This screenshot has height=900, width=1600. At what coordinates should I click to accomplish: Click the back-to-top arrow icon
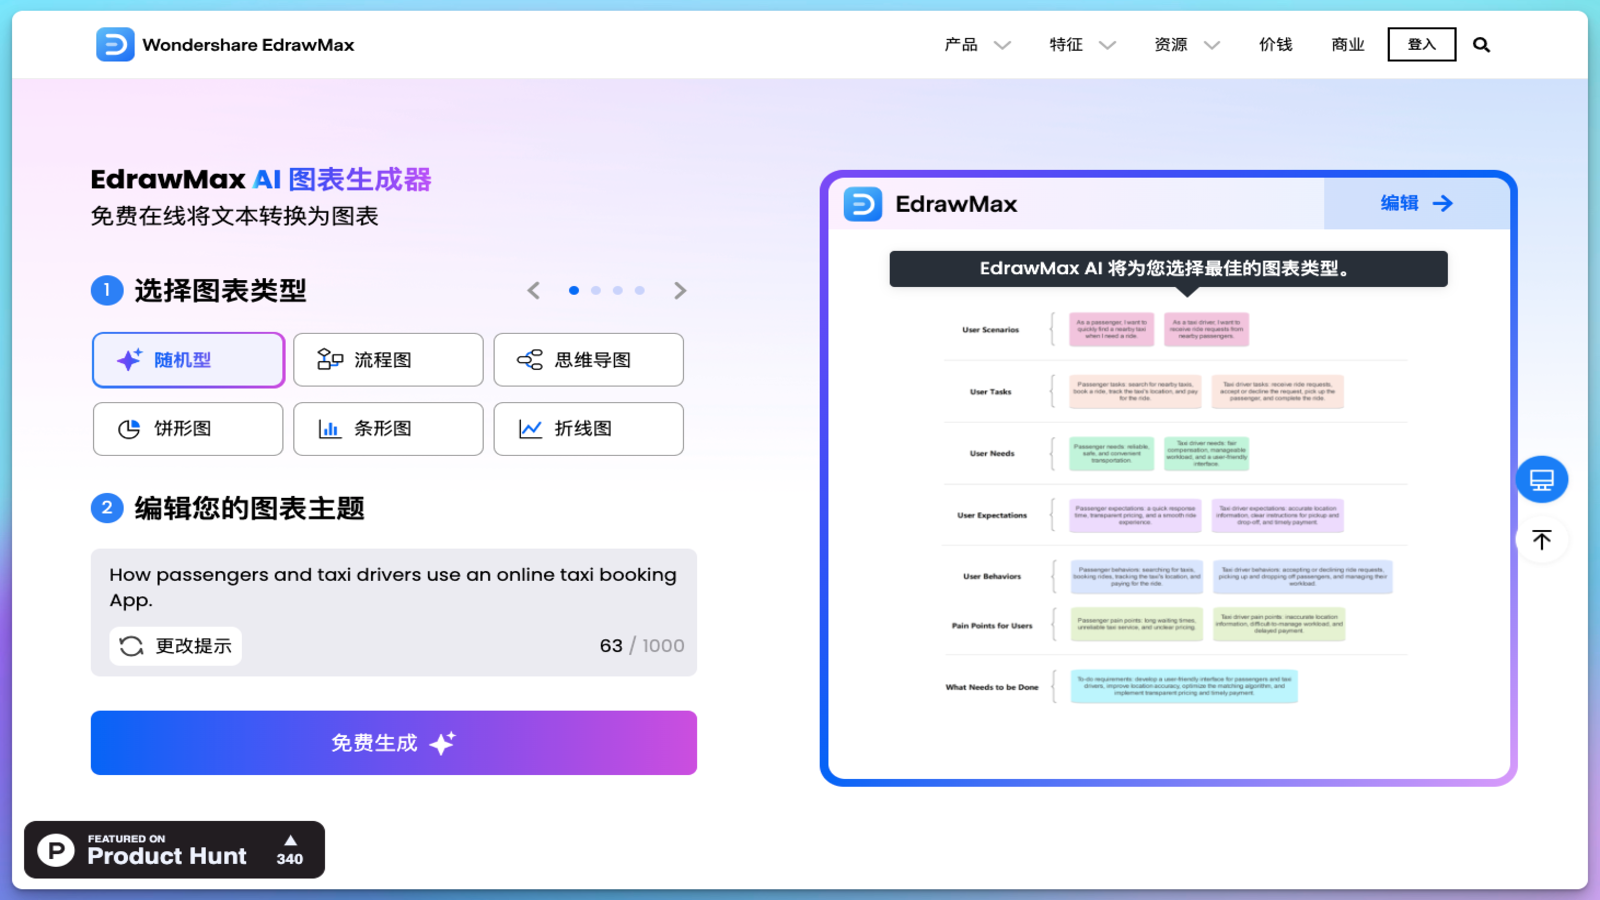click(1542, 540)
